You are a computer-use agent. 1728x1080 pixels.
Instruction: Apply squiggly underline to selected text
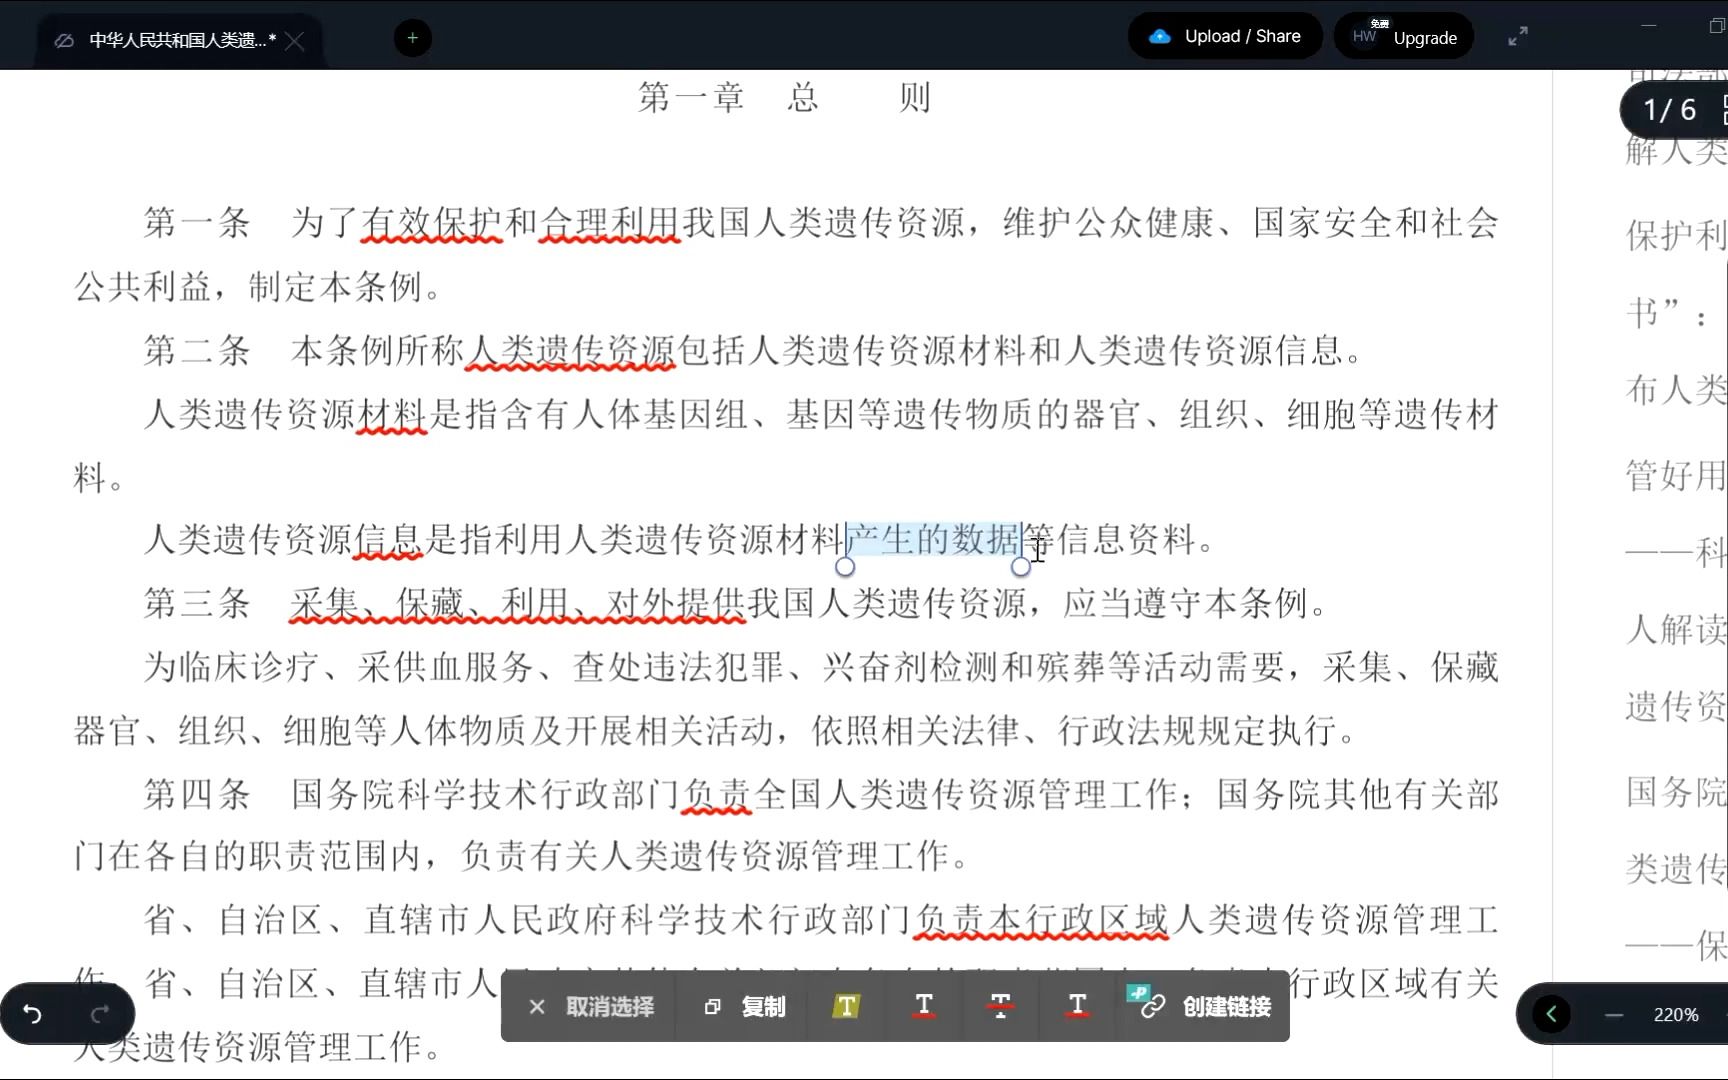(1077, 1006)
